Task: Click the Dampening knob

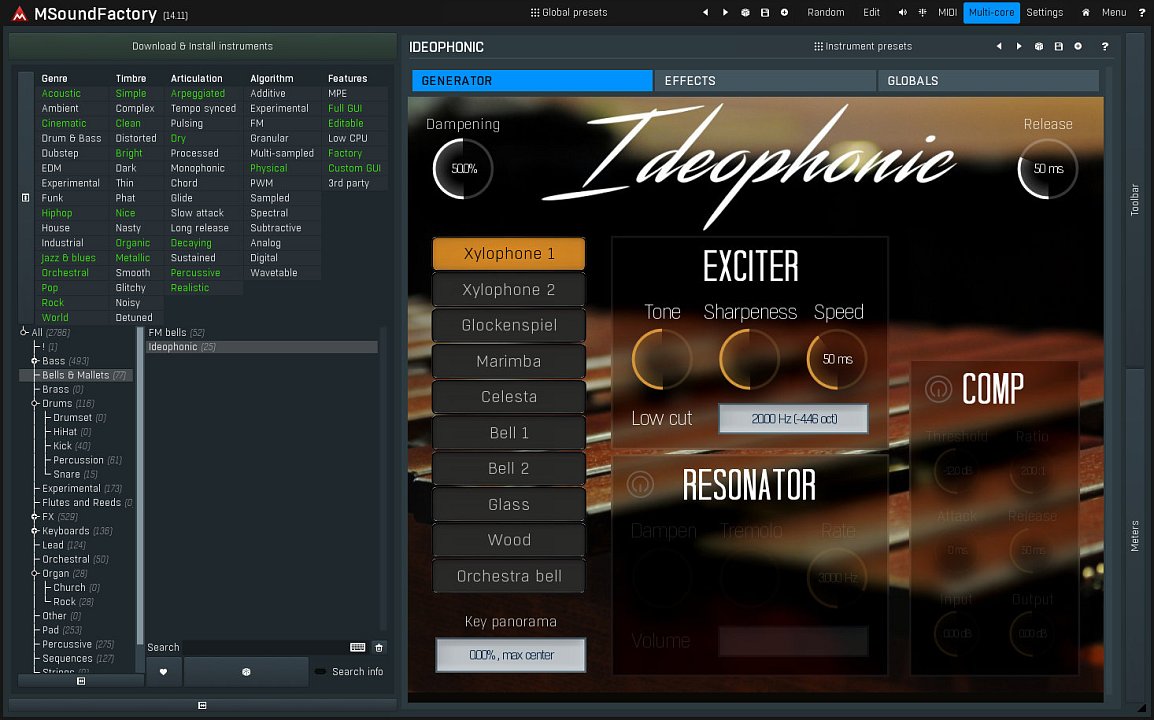Action: pos(463,169)
